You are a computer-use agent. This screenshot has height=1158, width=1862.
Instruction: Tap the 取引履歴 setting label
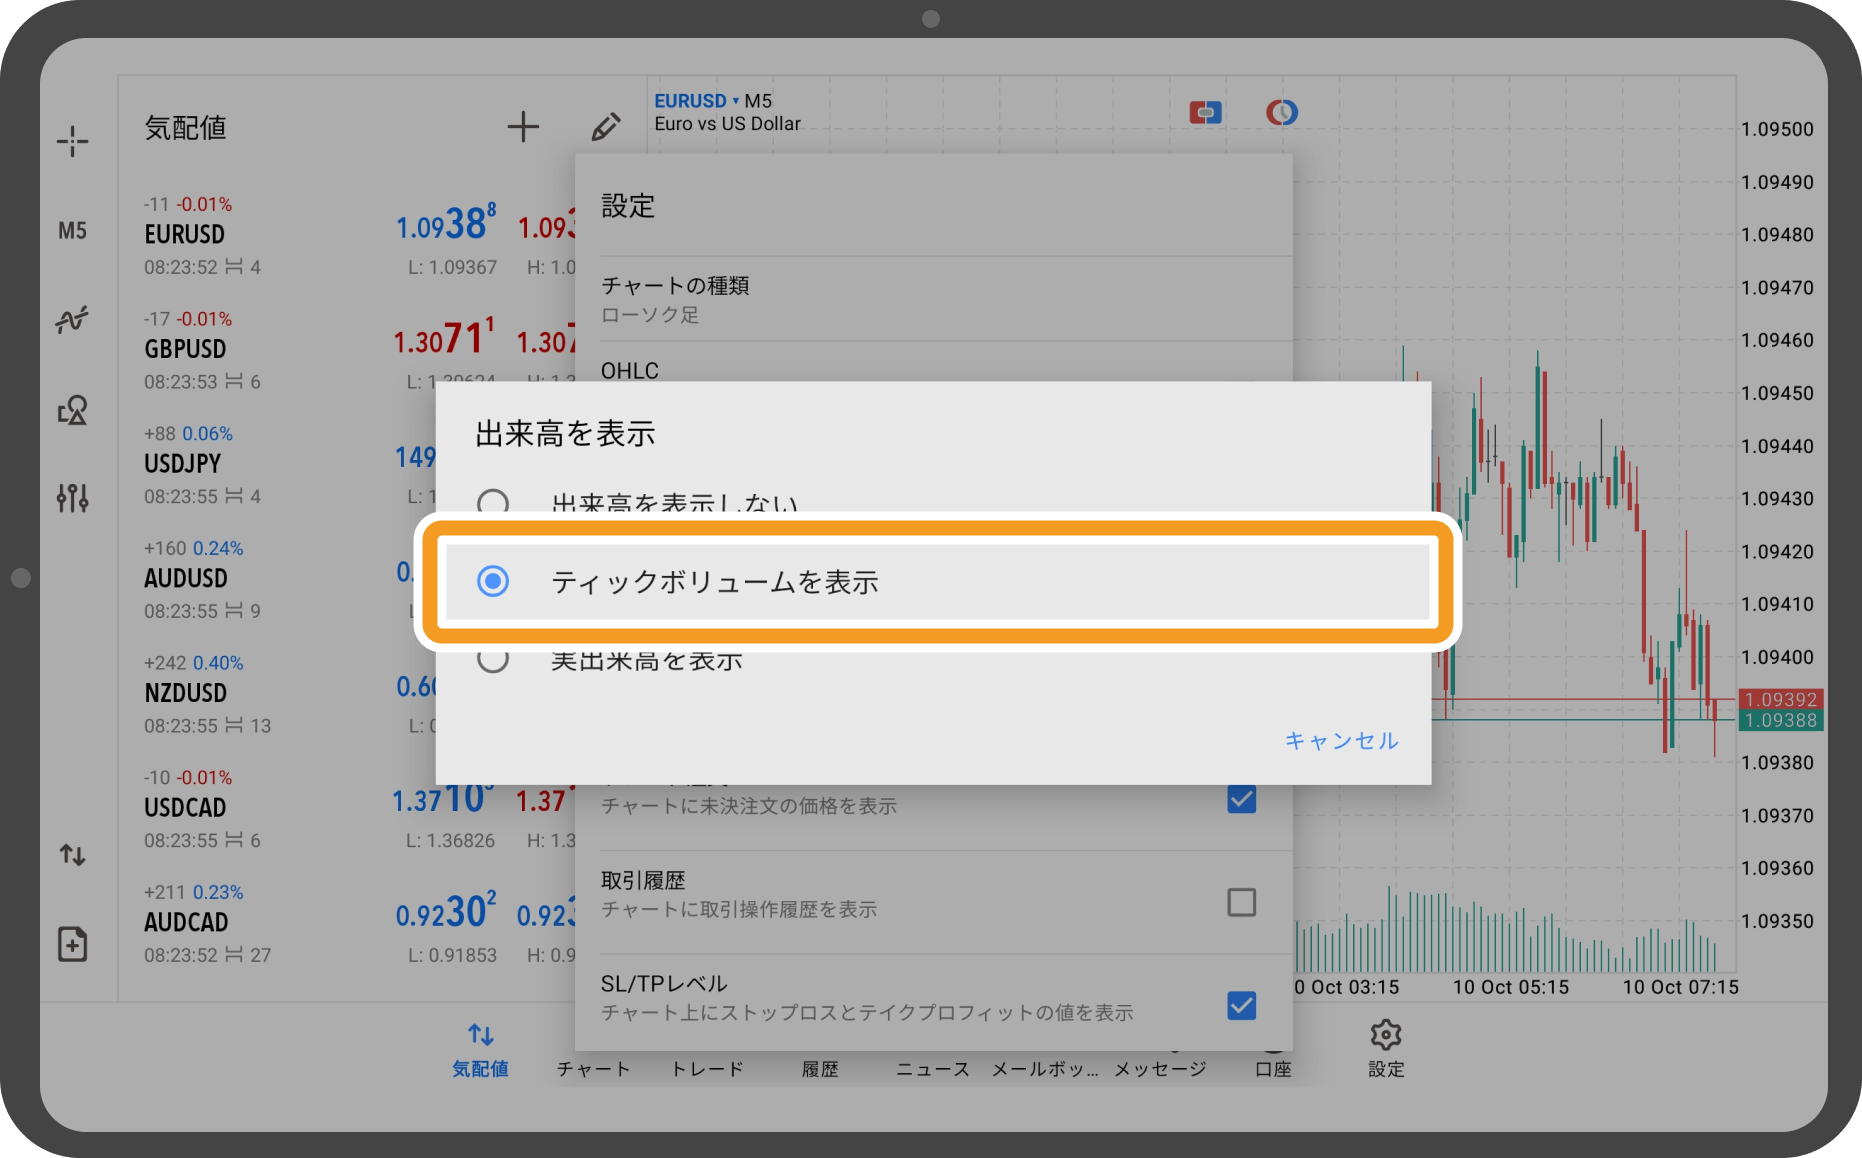coord(643,881)
